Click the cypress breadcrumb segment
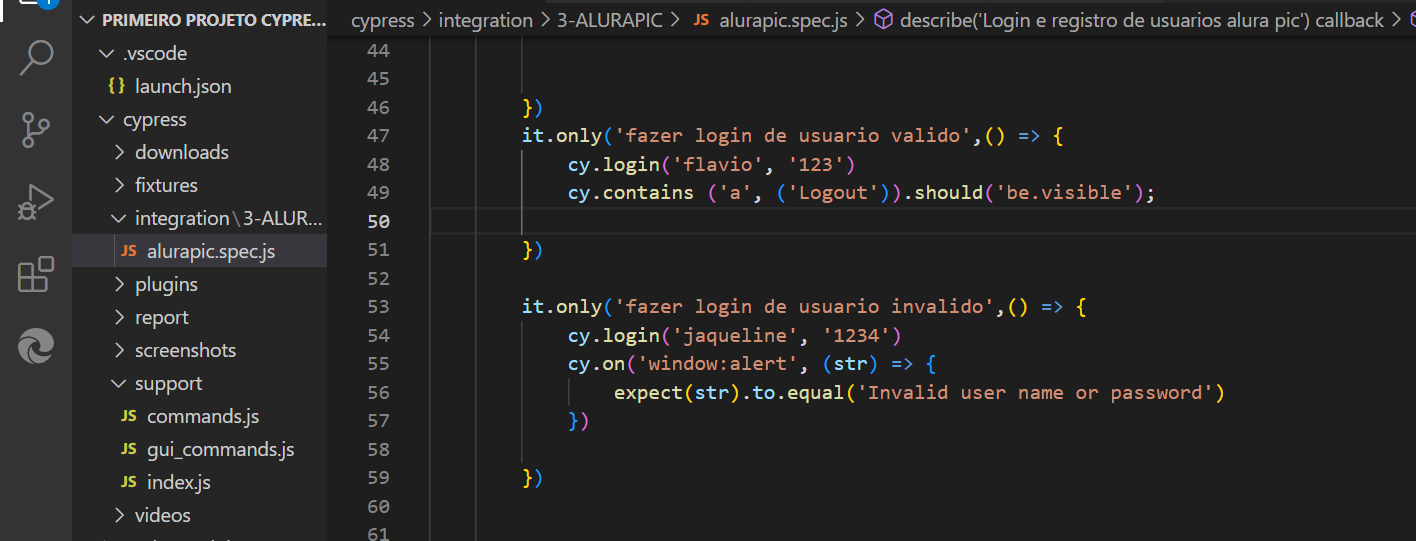 [x=383, y=20]
